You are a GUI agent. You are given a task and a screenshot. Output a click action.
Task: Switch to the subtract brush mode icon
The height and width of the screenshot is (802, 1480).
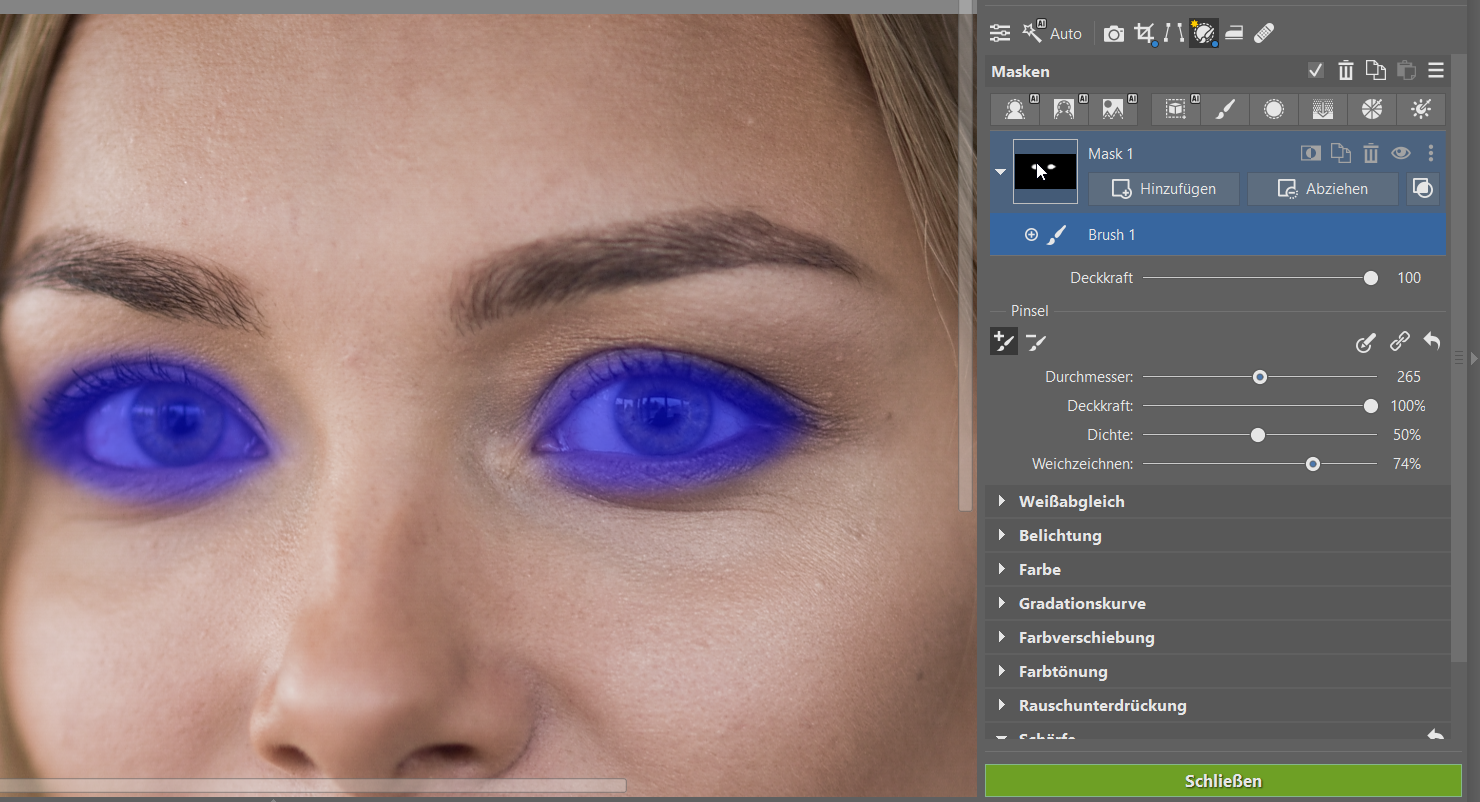coord(1036,343)
